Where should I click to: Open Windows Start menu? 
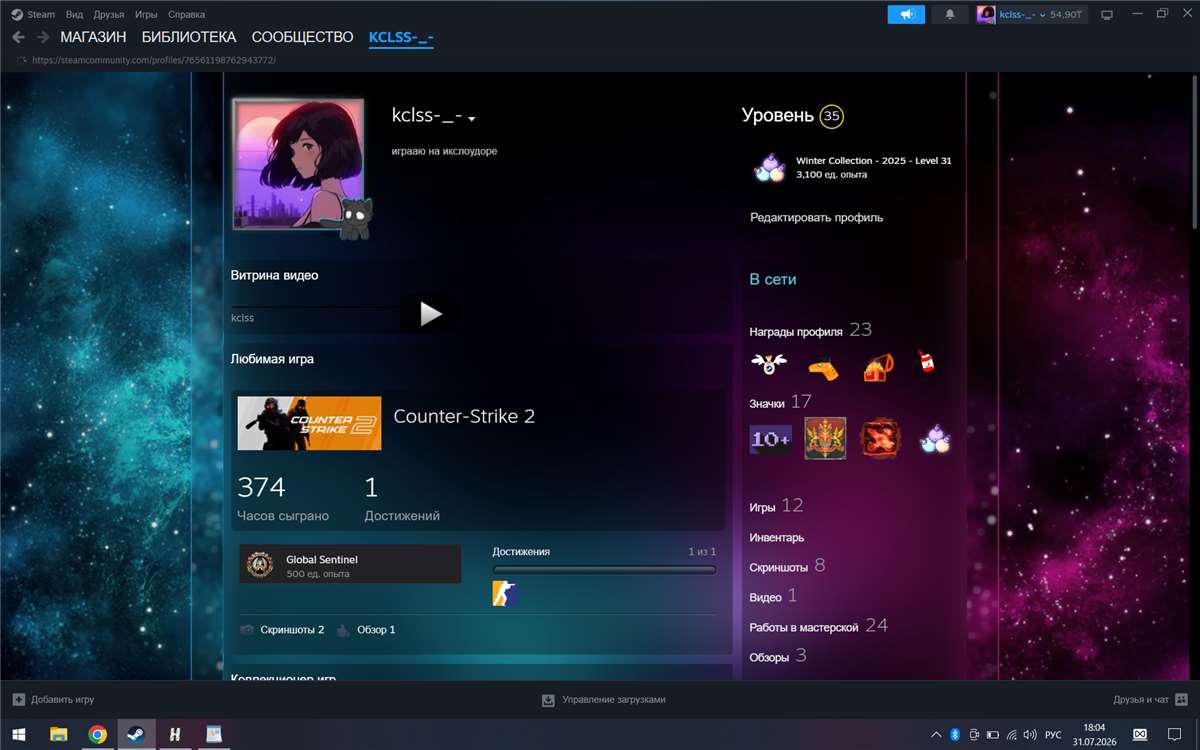click(x=18, y=735)
